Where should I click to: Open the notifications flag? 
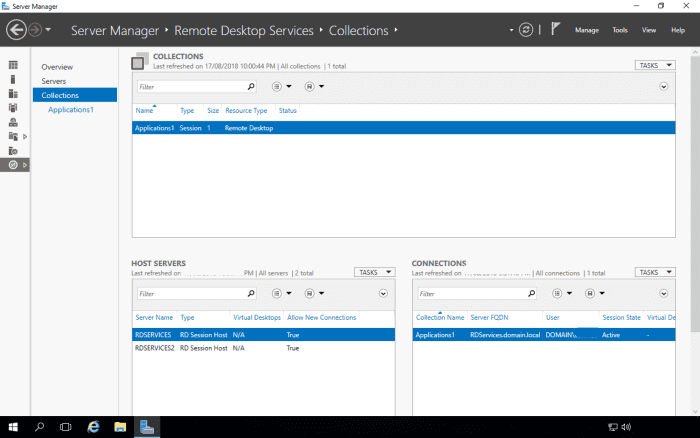[555, 29]
